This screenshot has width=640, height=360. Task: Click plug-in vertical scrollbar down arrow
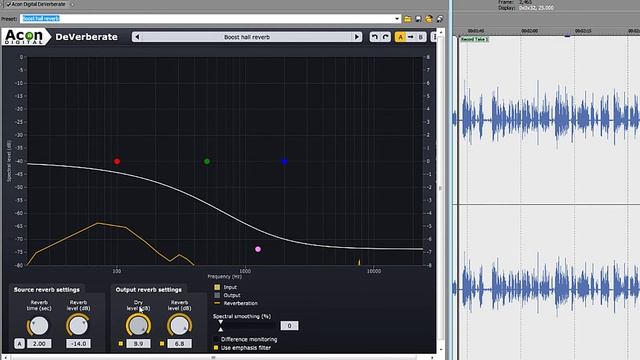441,350
